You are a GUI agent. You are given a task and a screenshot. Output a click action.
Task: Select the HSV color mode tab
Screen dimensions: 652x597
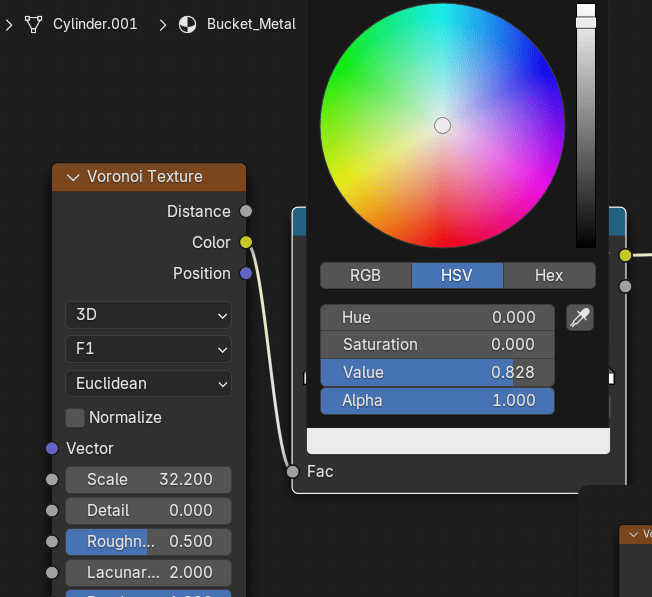tap(457, 275)
